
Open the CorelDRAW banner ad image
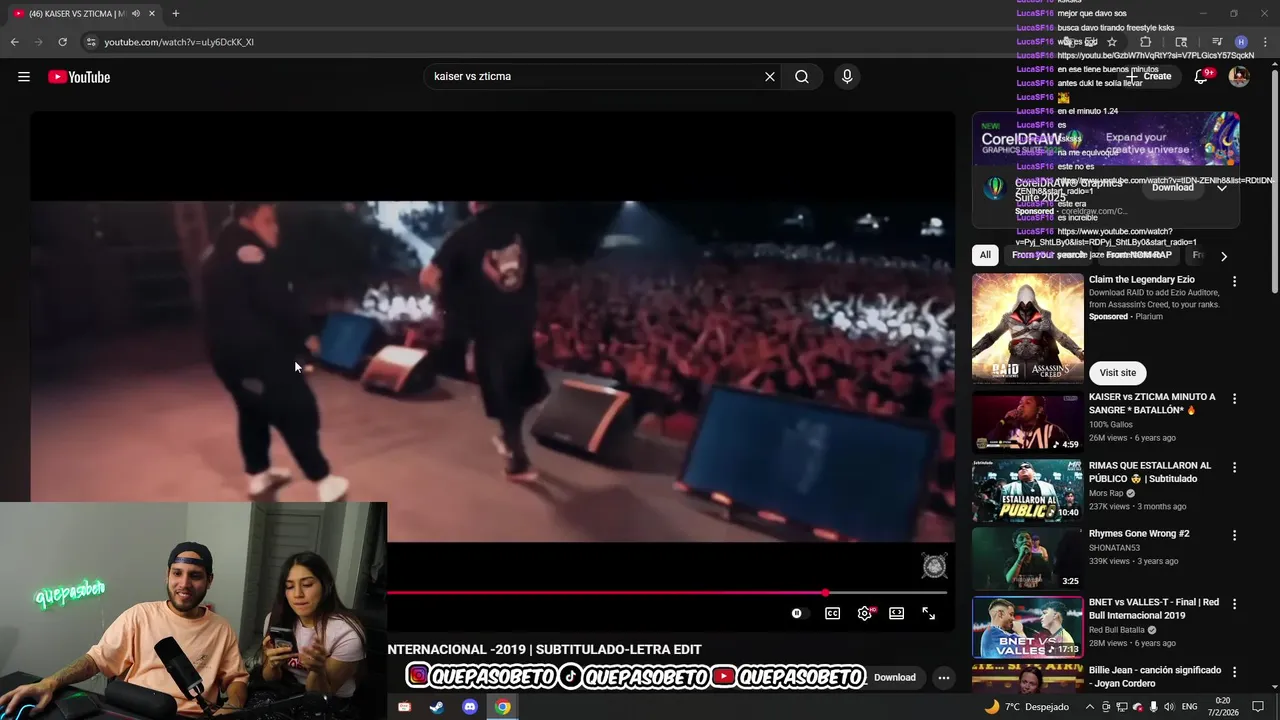[x=1106, y=139]
